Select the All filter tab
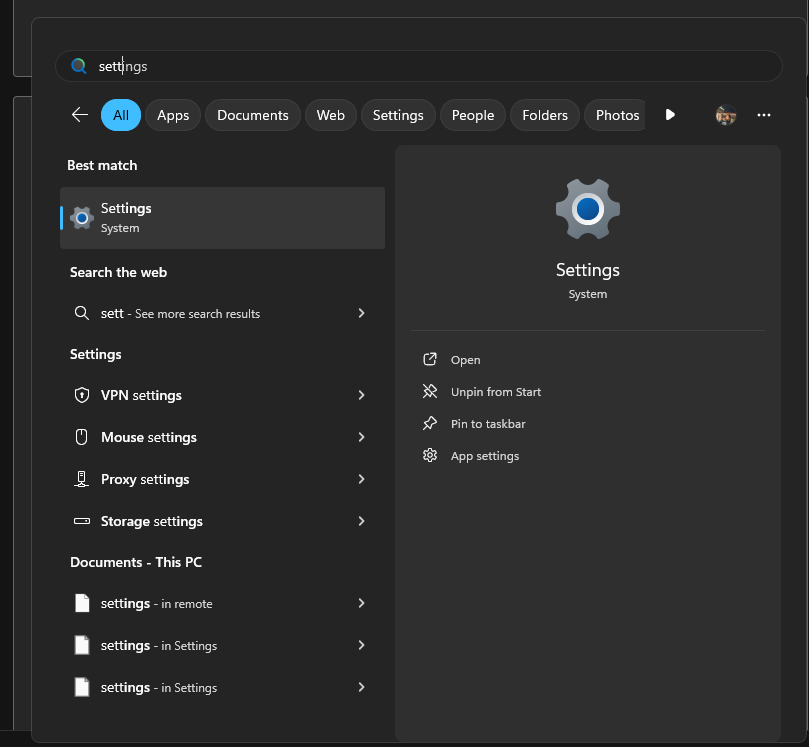809x747 pixels. coord(121,115)
